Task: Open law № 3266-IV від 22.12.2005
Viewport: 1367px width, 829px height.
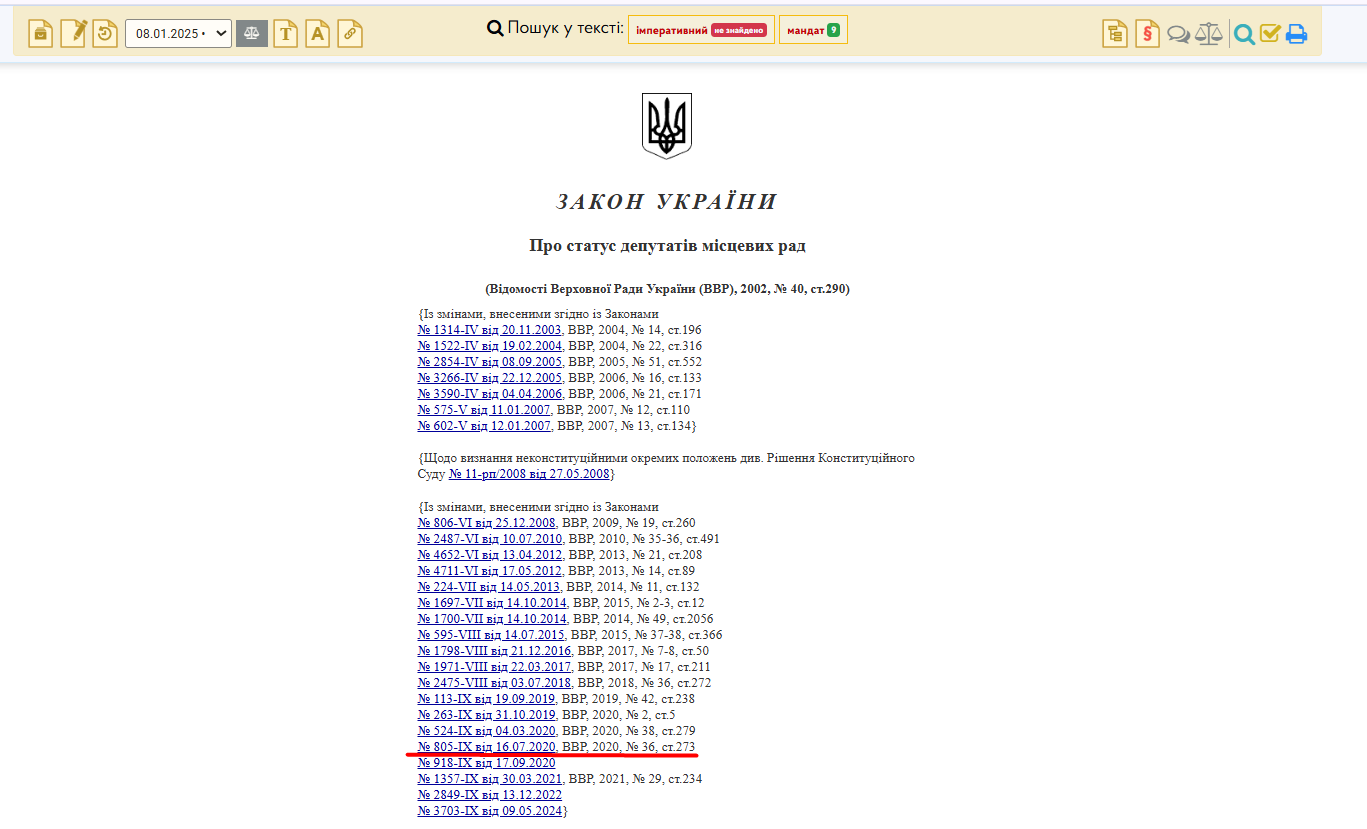Action: [x=490, y=378]
